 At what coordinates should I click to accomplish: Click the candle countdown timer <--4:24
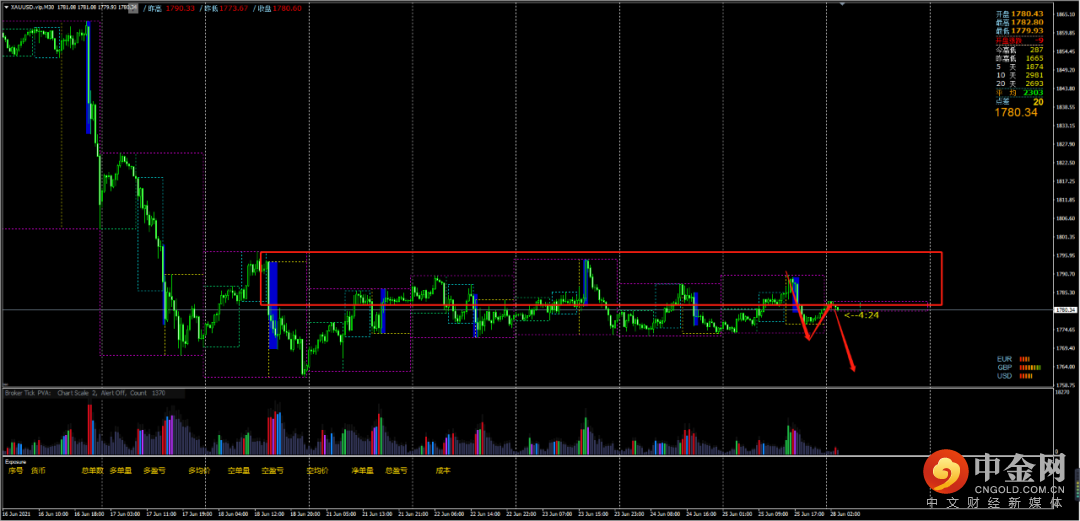pyautogui.click(x=860, y=315)
